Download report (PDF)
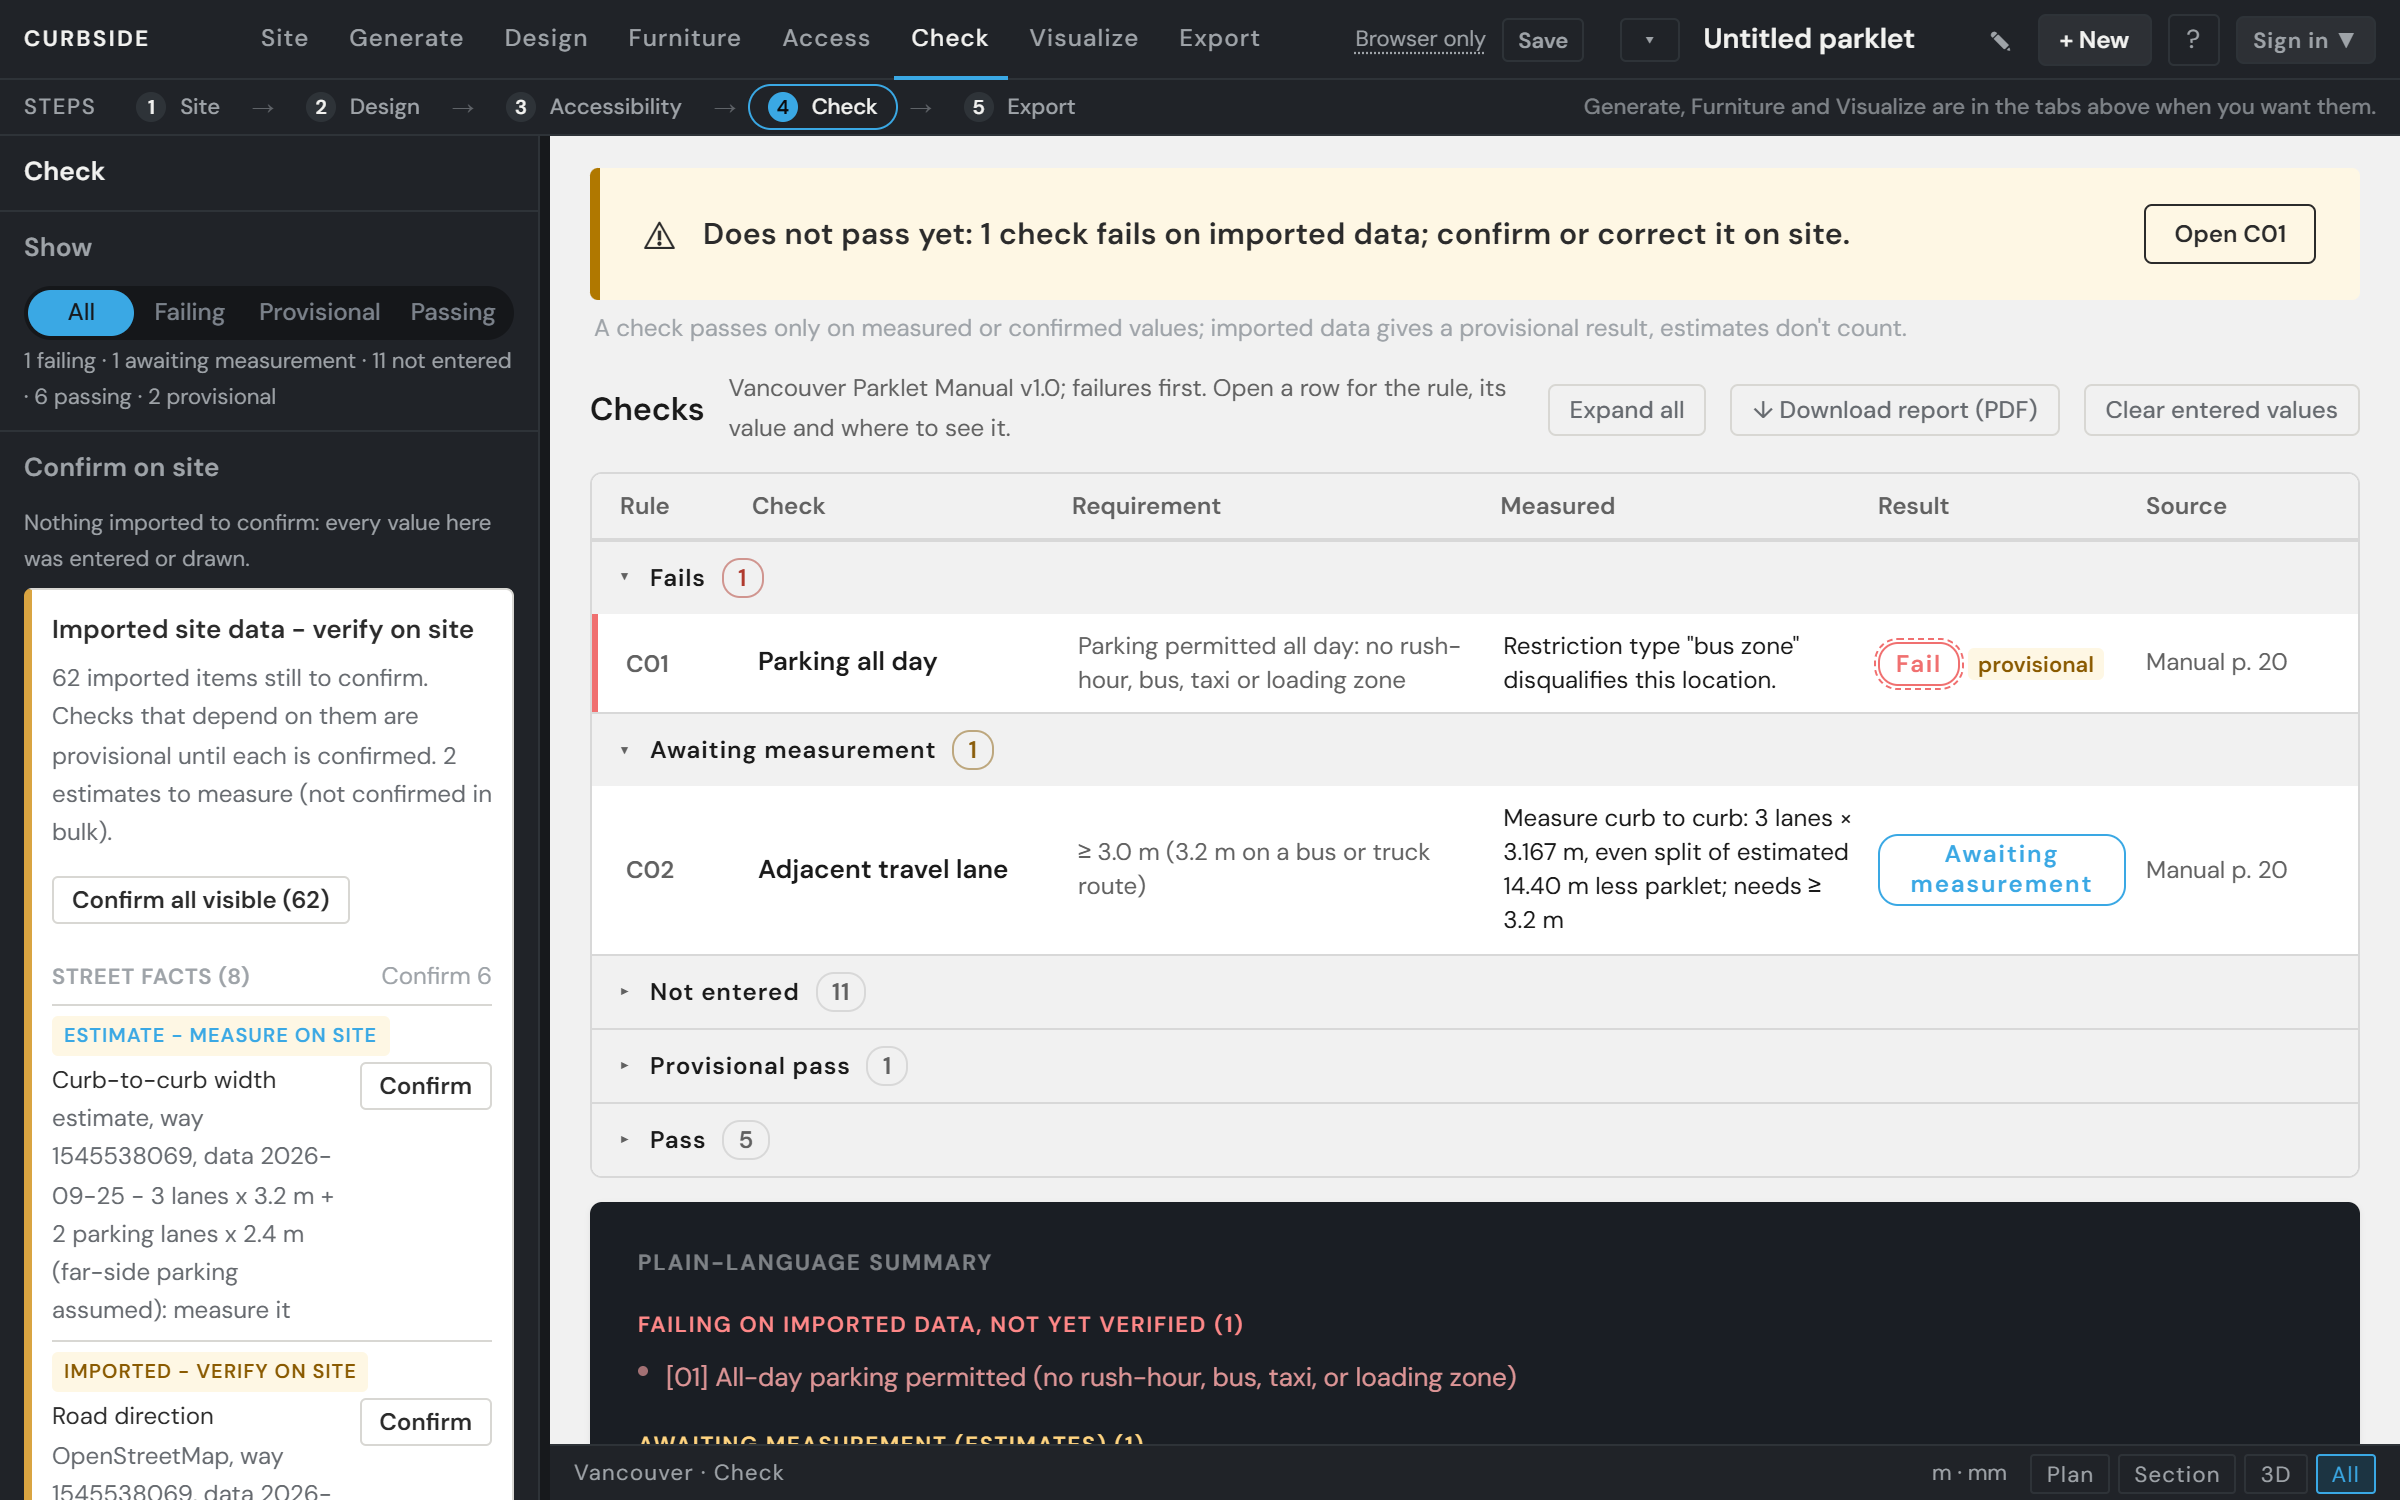The height and width of the screenshot is (1500, 2400). coord(1894,410)
